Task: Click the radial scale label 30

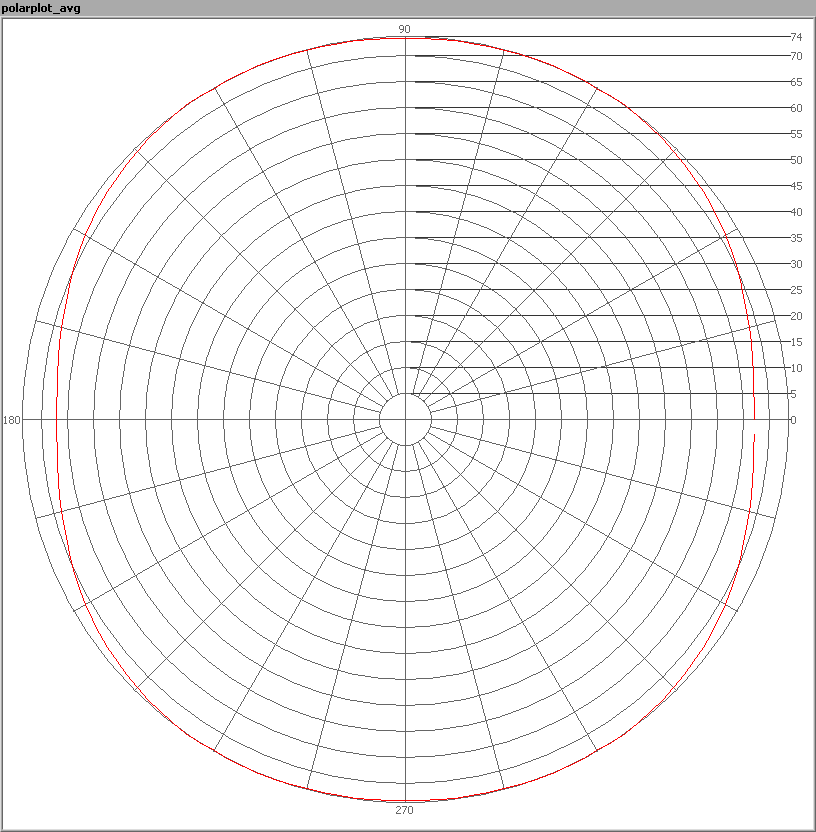Action: 796,264
